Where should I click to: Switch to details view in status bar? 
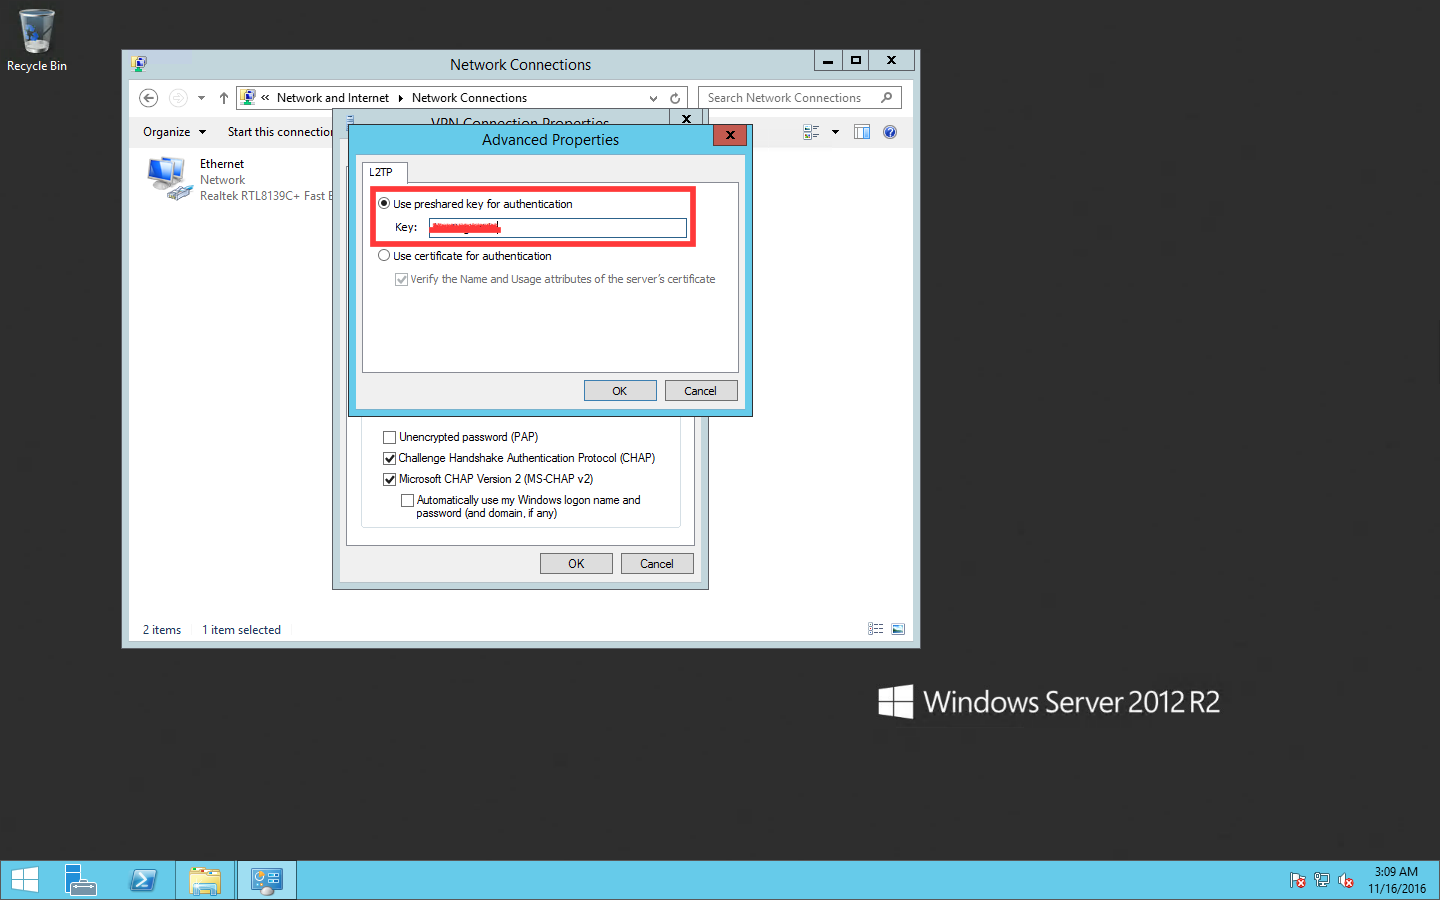(x=876, y=629)
